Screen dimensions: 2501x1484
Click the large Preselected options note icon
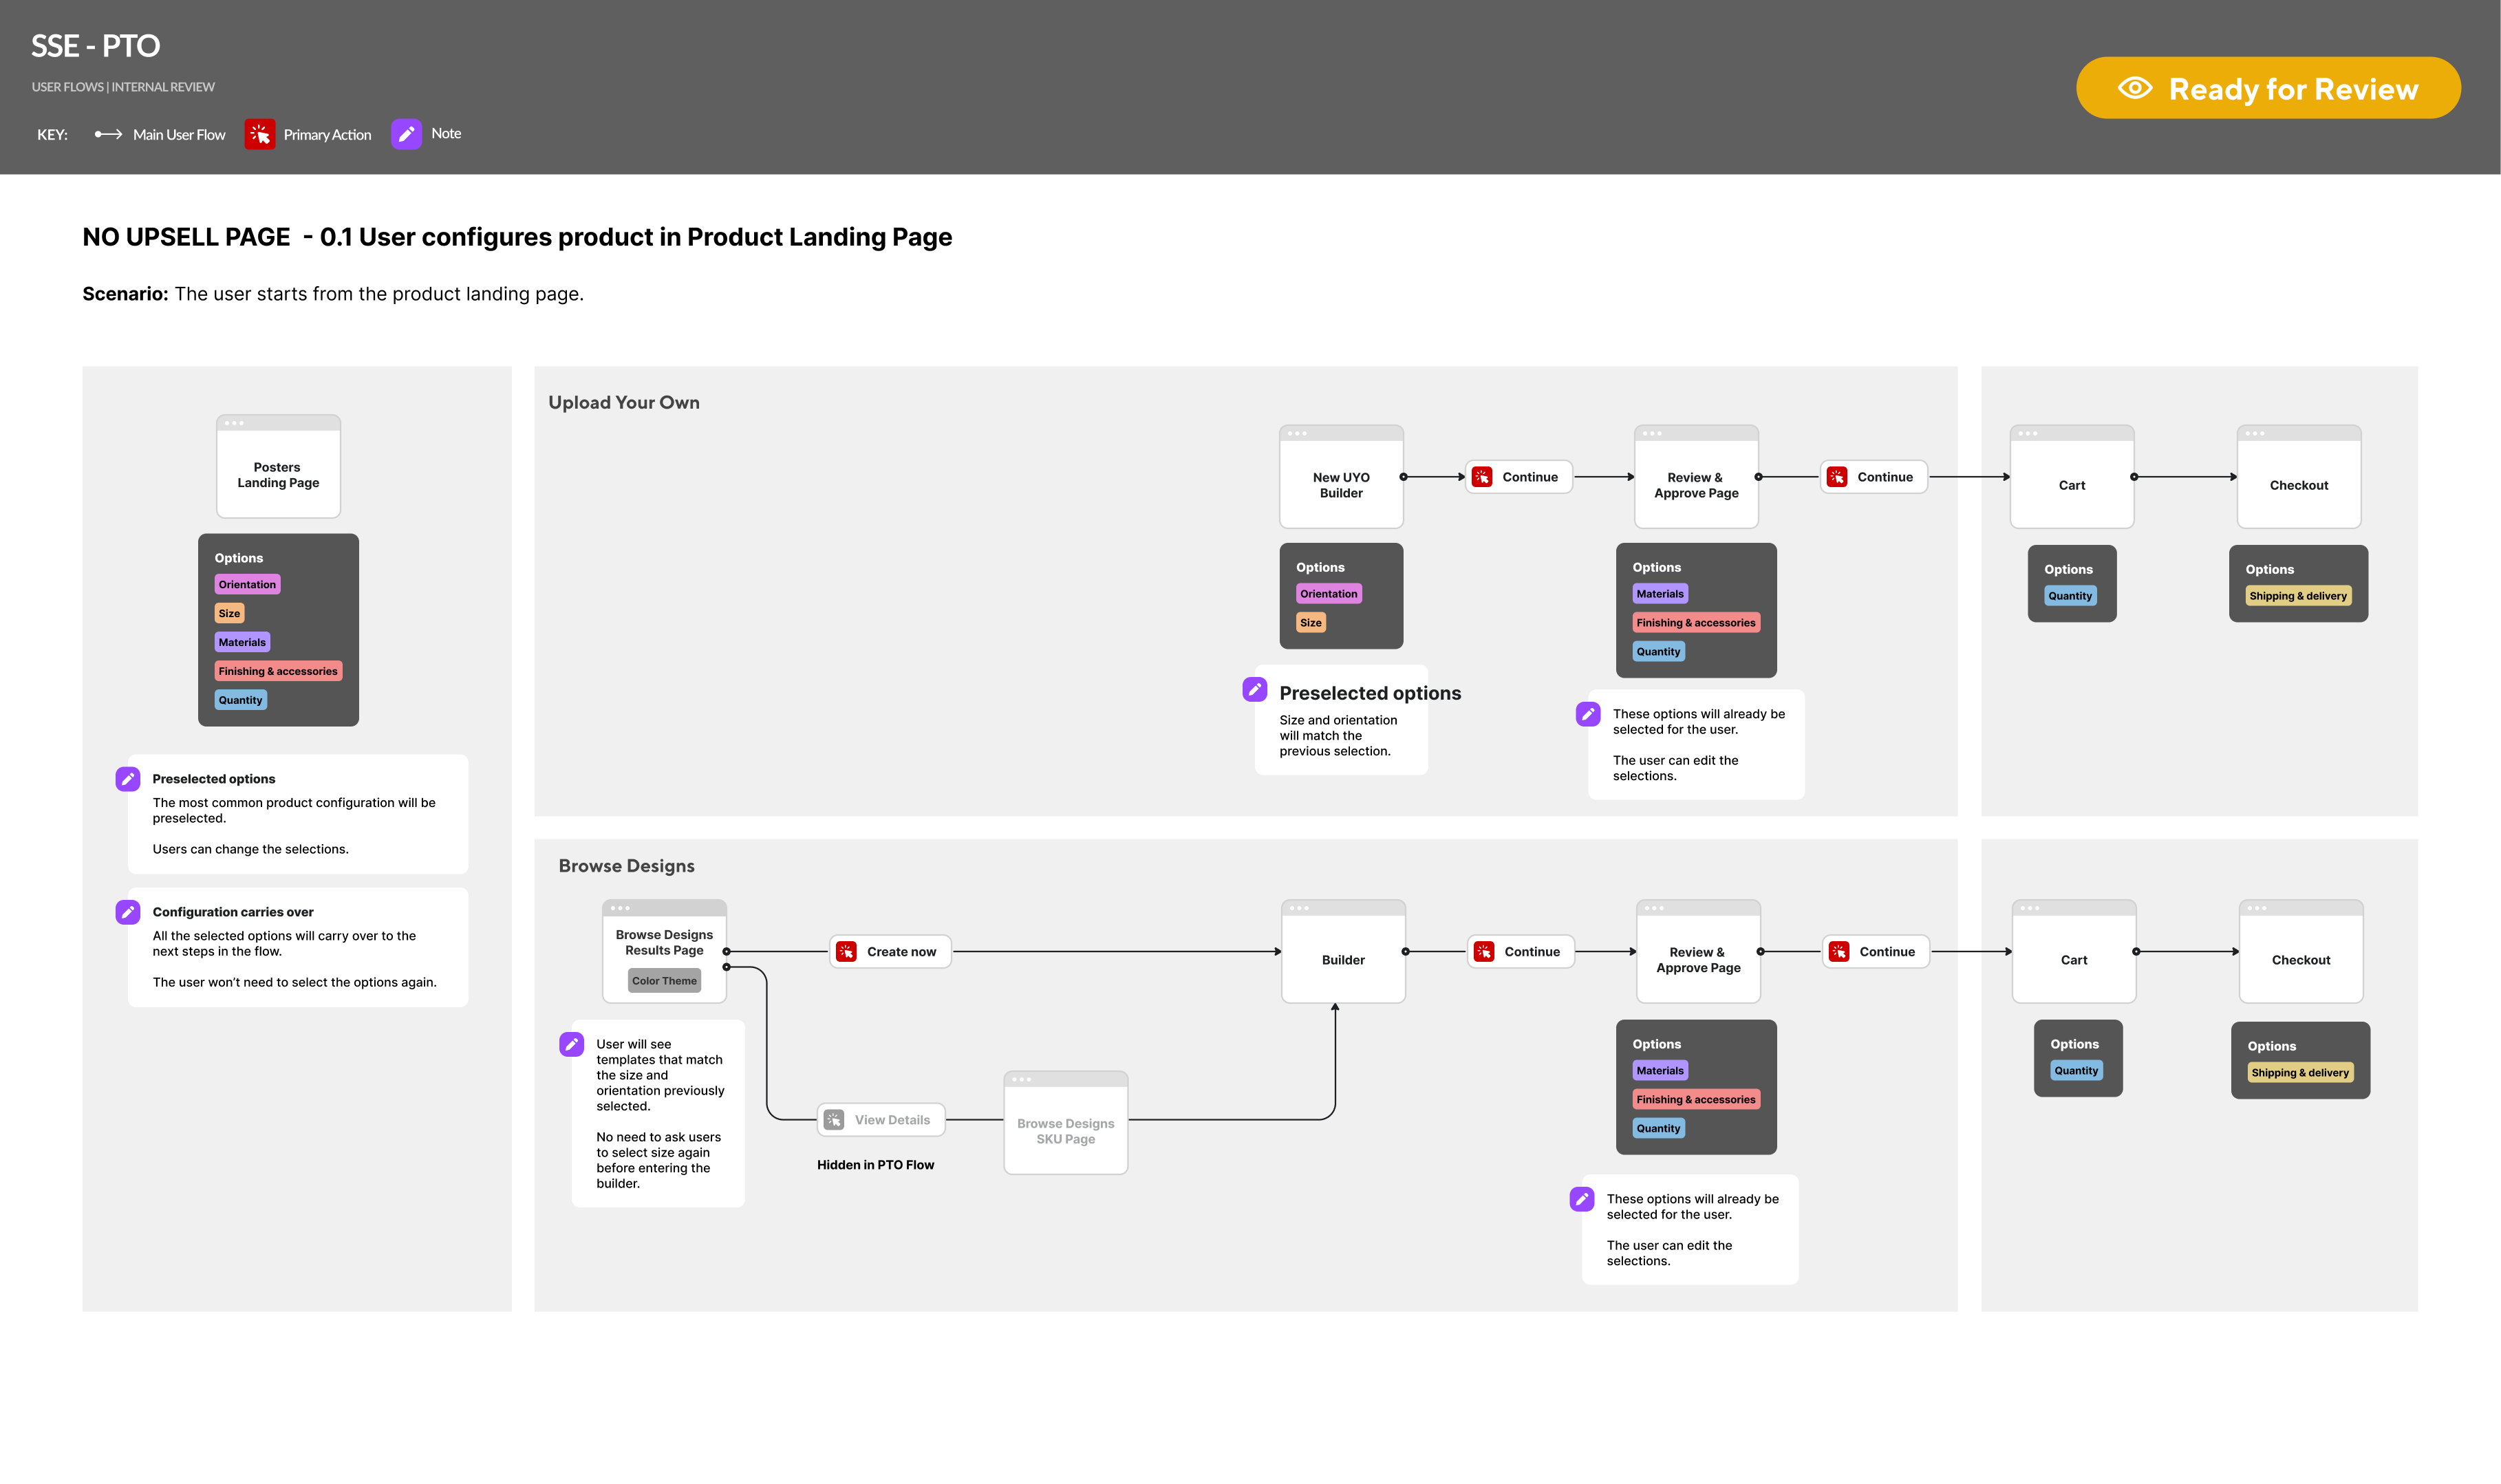(1254, 689)
